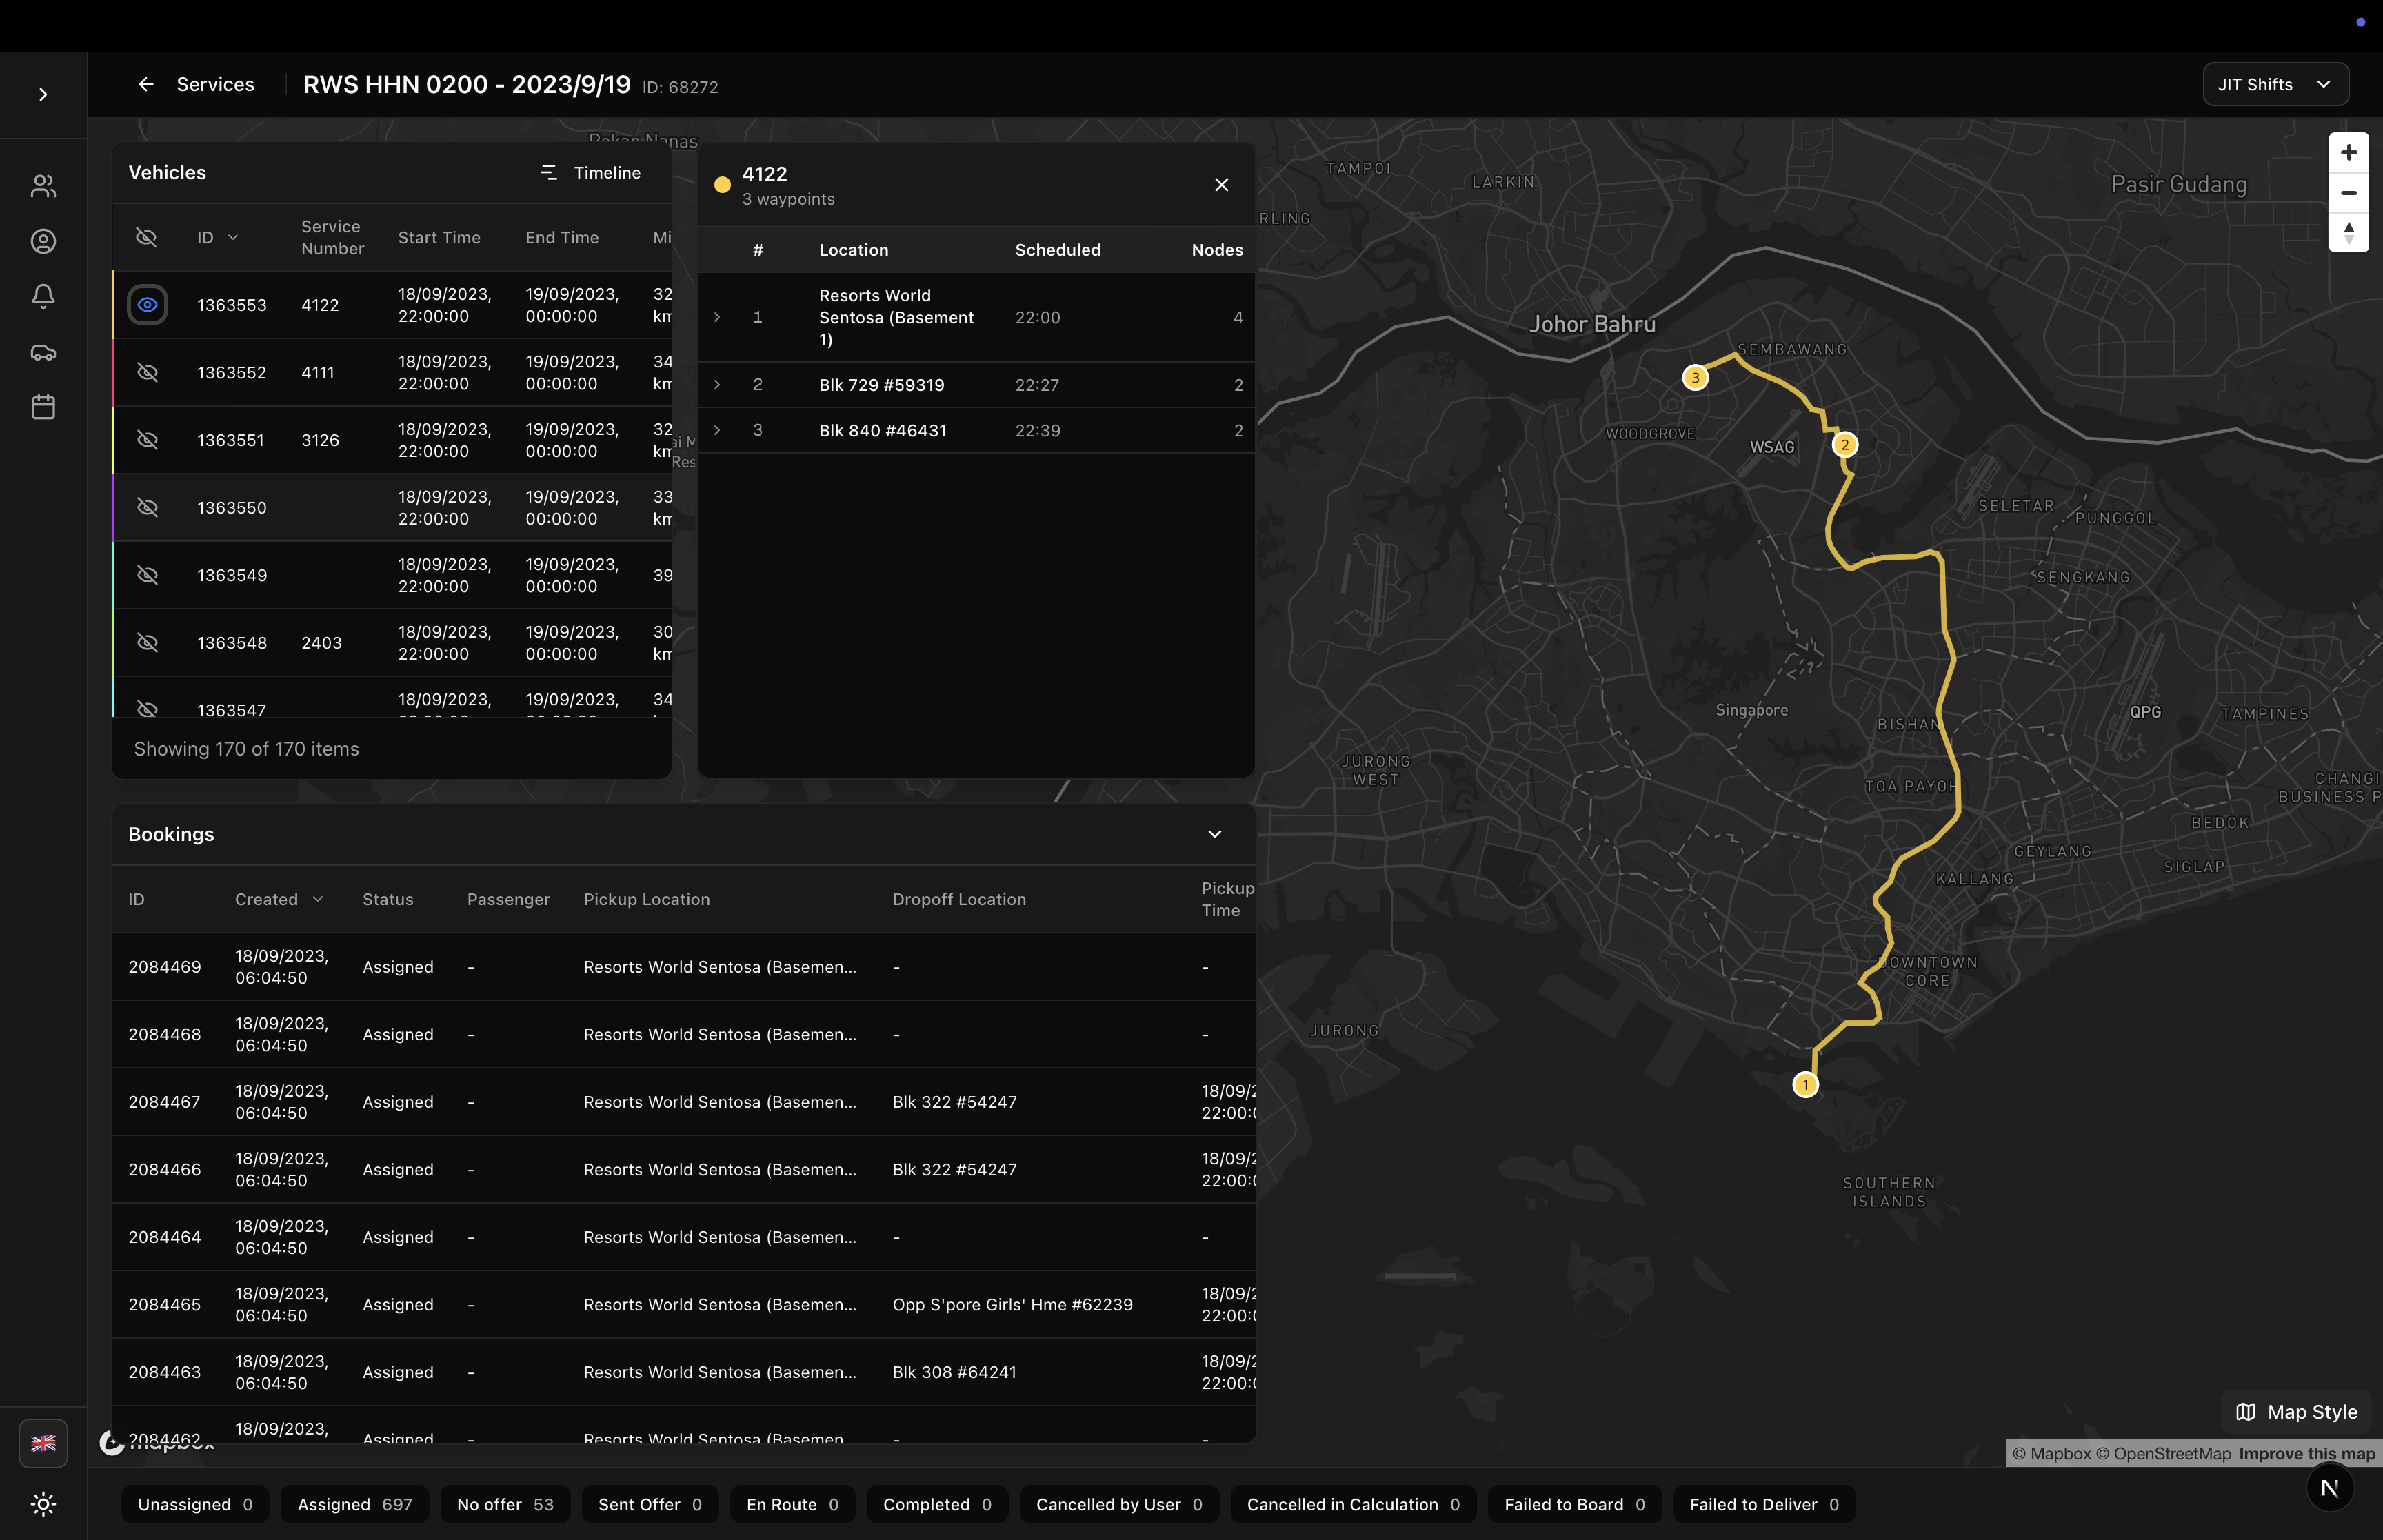Filter by No offer status 53
This screenshot has width=2383, height=1540.
tap(505, 1504)
